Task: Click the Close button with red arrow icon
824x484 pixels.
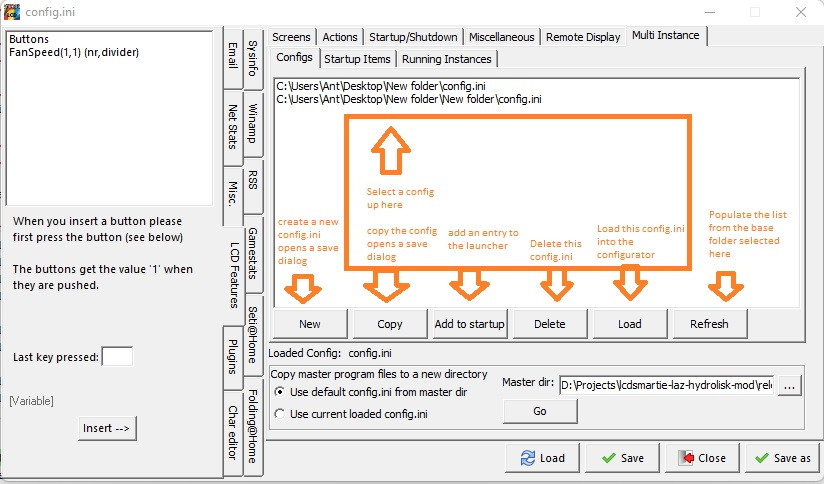Action: tap(703, 458)
